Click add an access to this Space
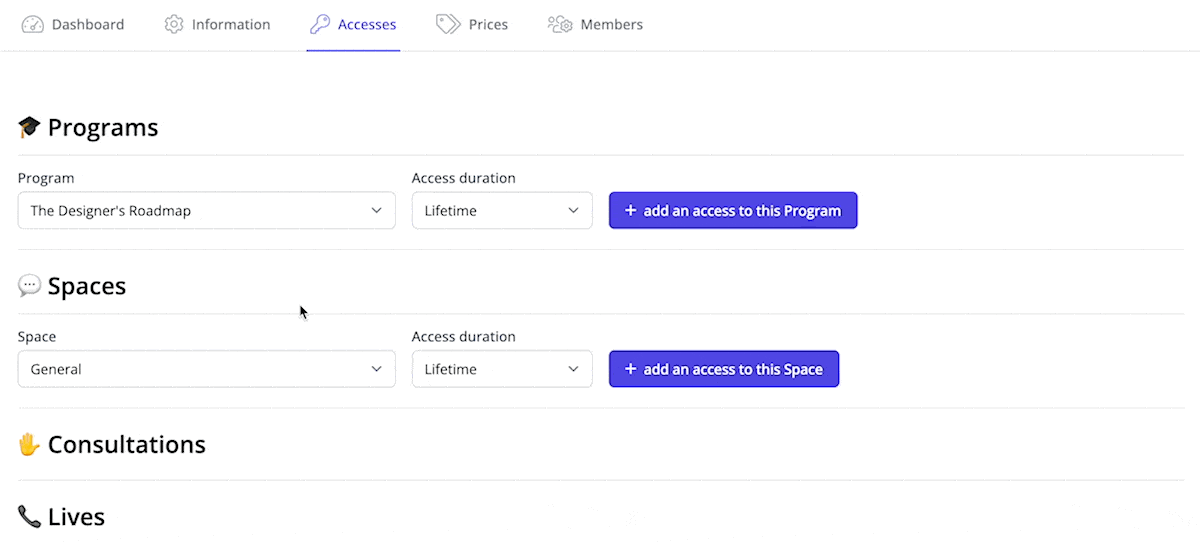The width and height of the screenshot is (1200, 542). [724, 369]
